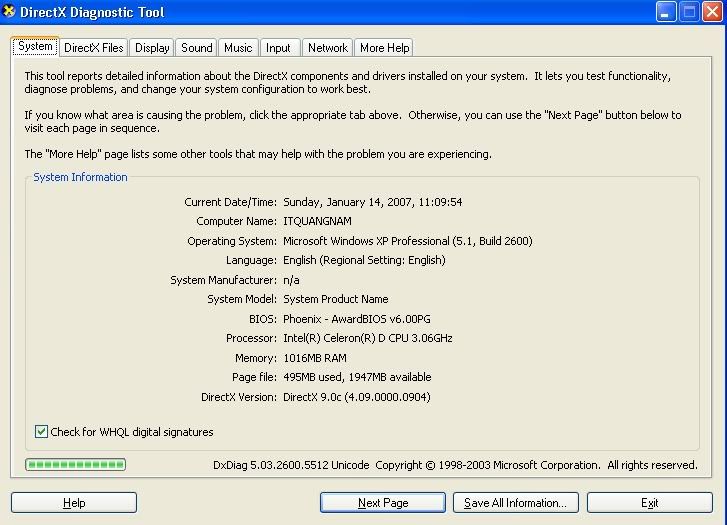
Task: Select computer name ITQUANGNAM
Action: click(x=317, y=221)
